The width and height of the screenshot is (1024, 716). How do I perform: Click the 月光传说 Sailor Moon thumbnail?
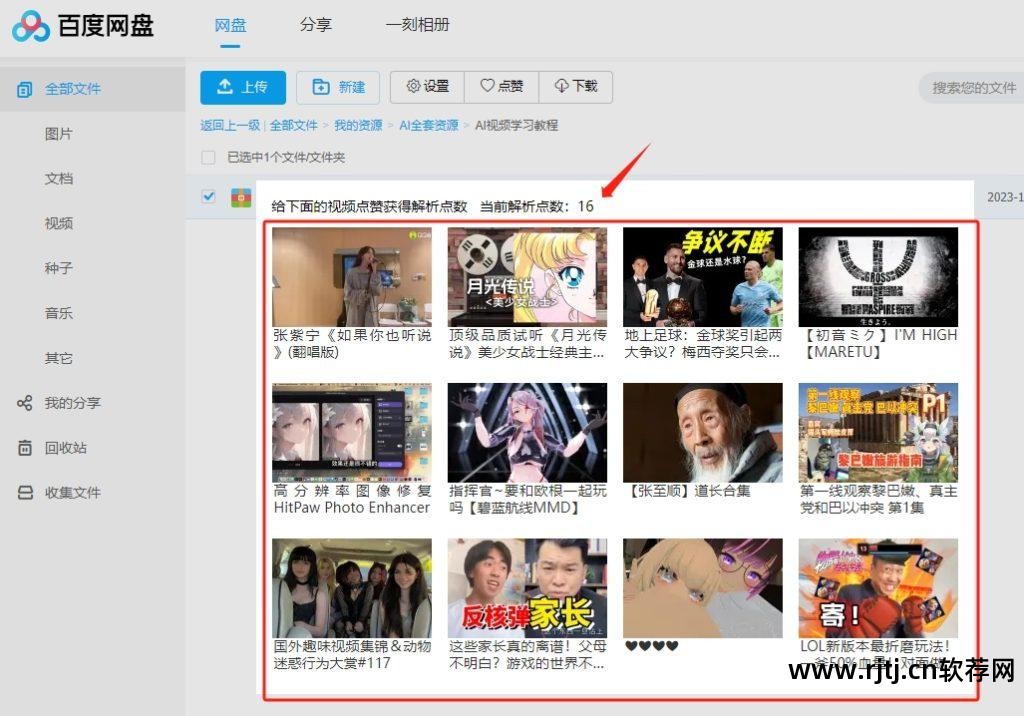coord(527,277)
